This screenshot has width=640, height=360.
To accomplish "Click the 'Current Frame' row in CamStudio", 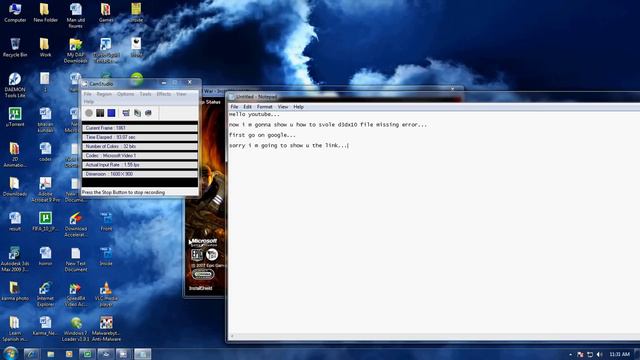I will pos(140,128).
